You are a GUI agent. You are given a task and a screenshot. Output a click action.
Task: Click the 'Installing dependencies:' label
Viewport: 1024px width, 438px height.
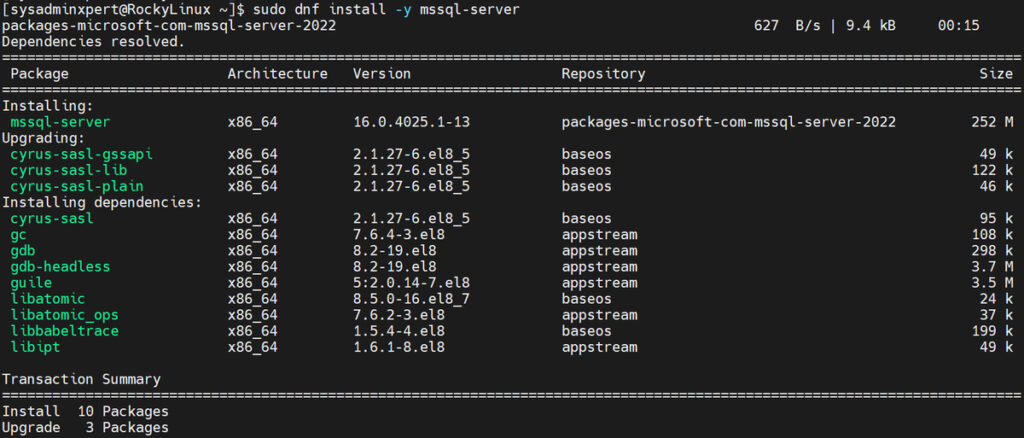point(103,202)
